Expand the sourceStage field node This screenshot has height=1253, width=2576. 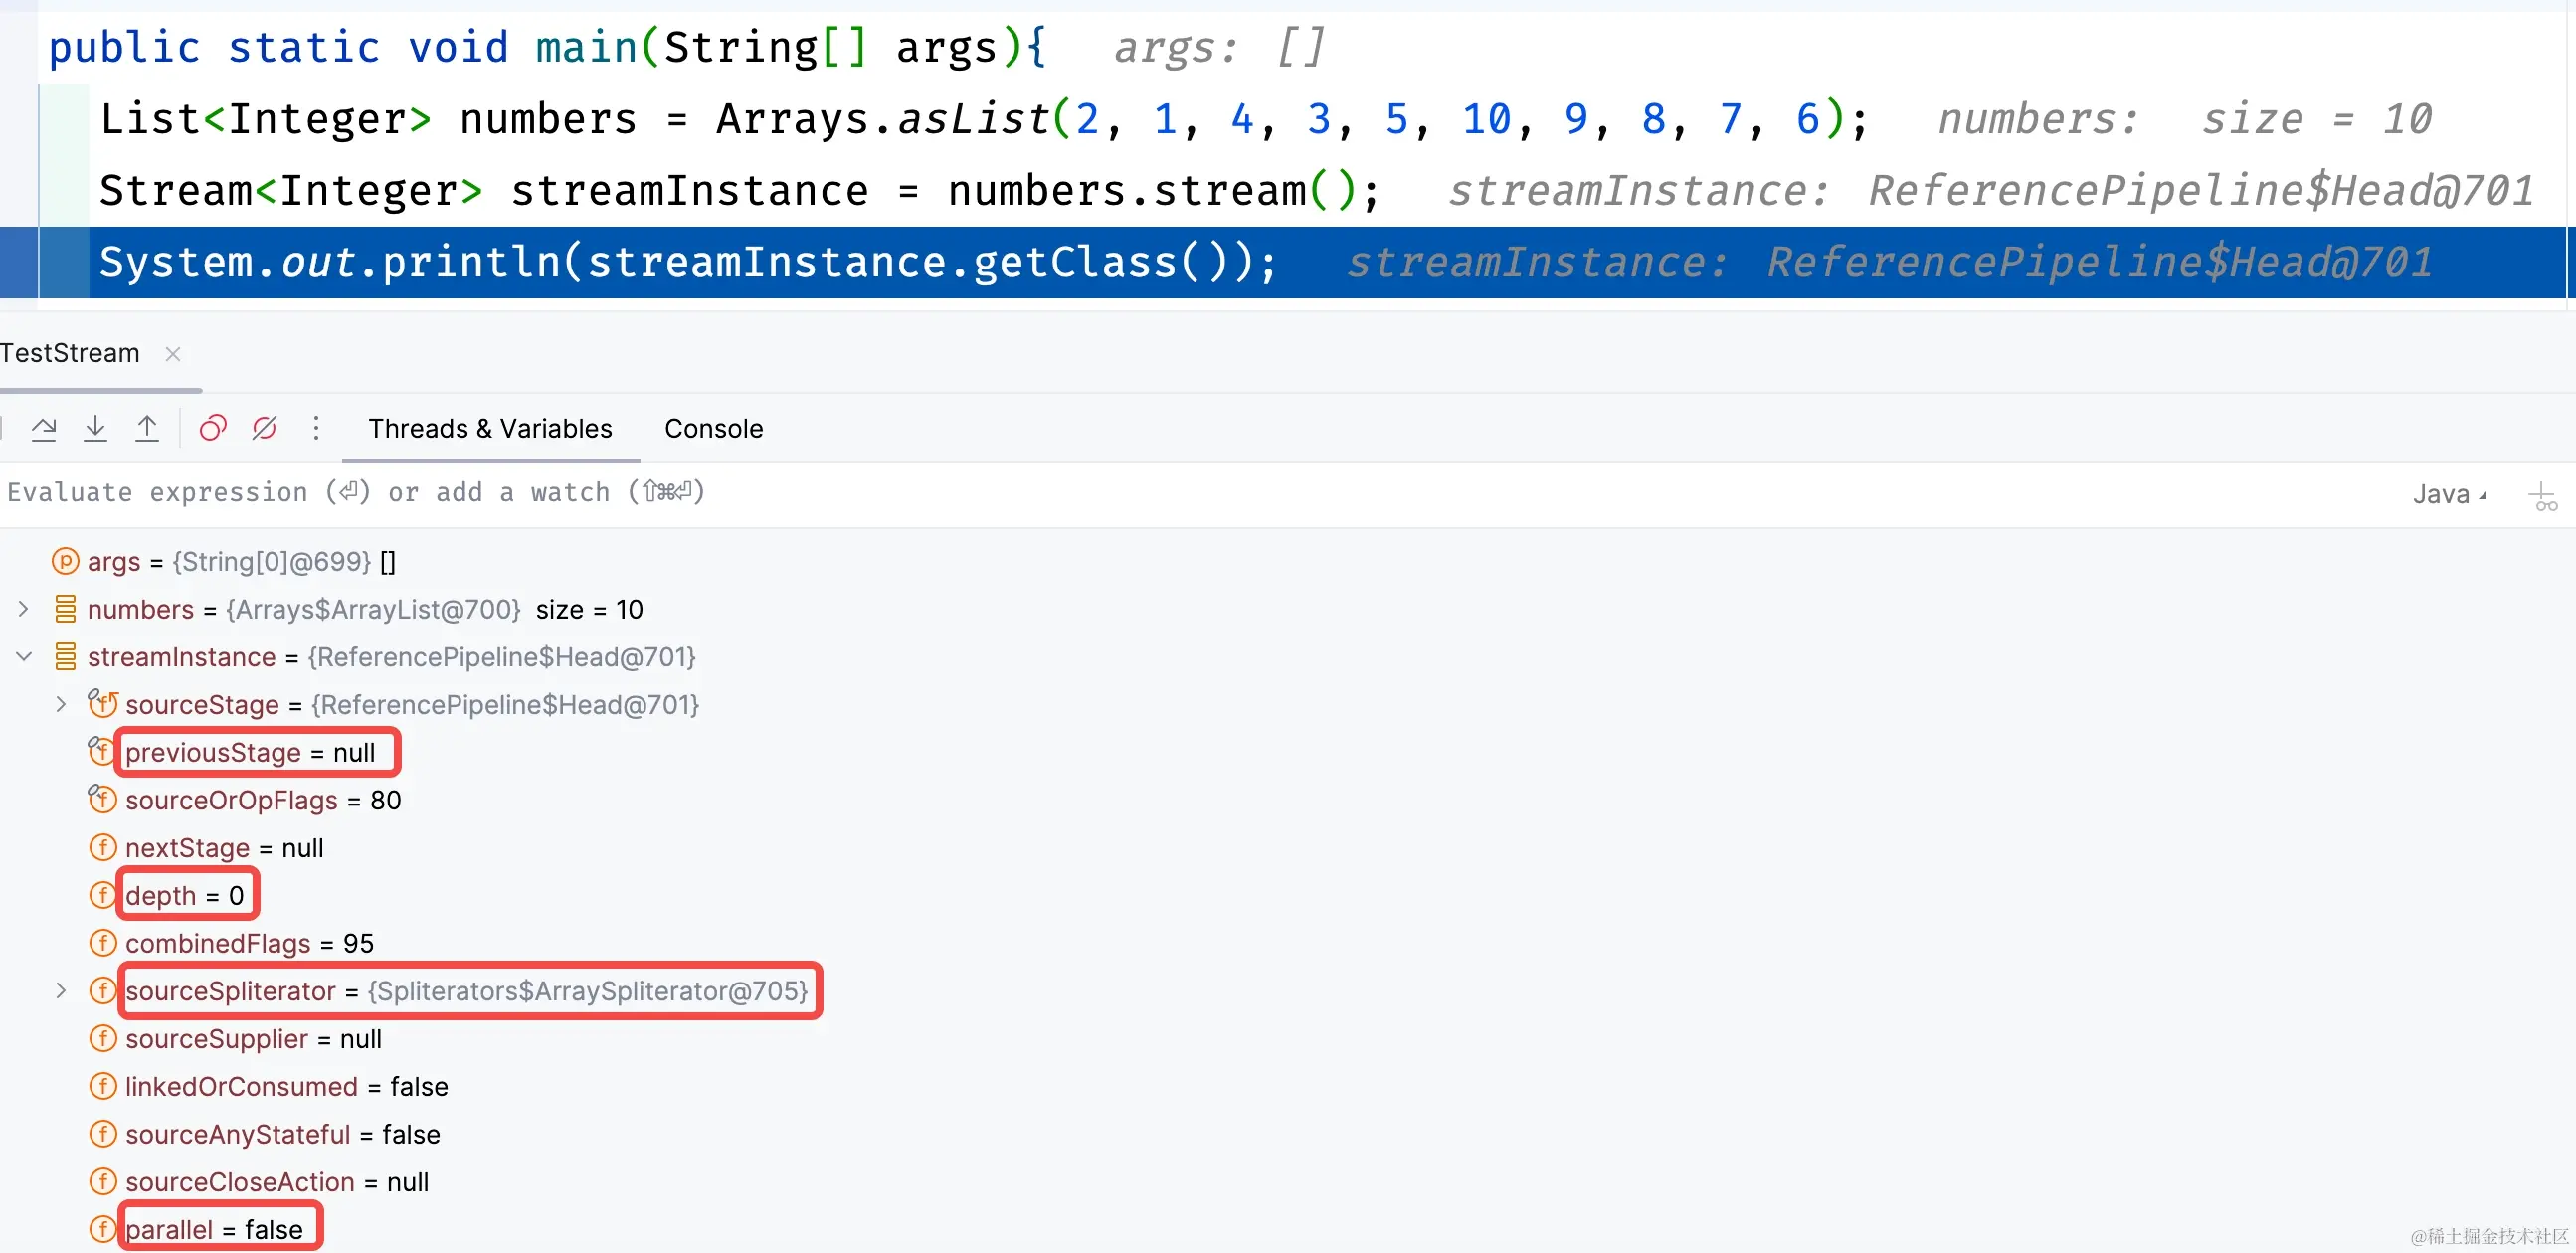(x=61, y=705)
